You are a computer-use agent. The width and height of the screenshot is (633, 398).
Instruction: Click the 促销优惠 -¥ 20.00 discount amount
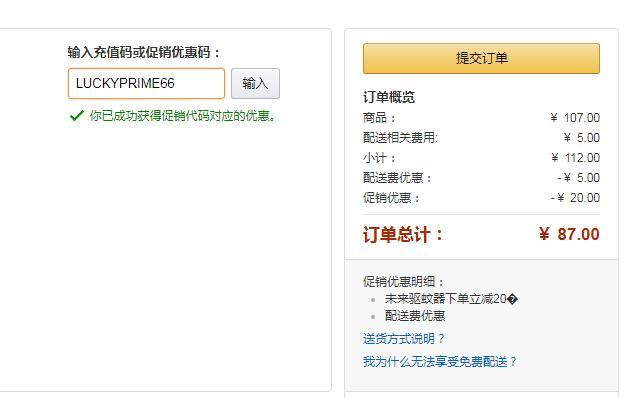click(575, 198)
